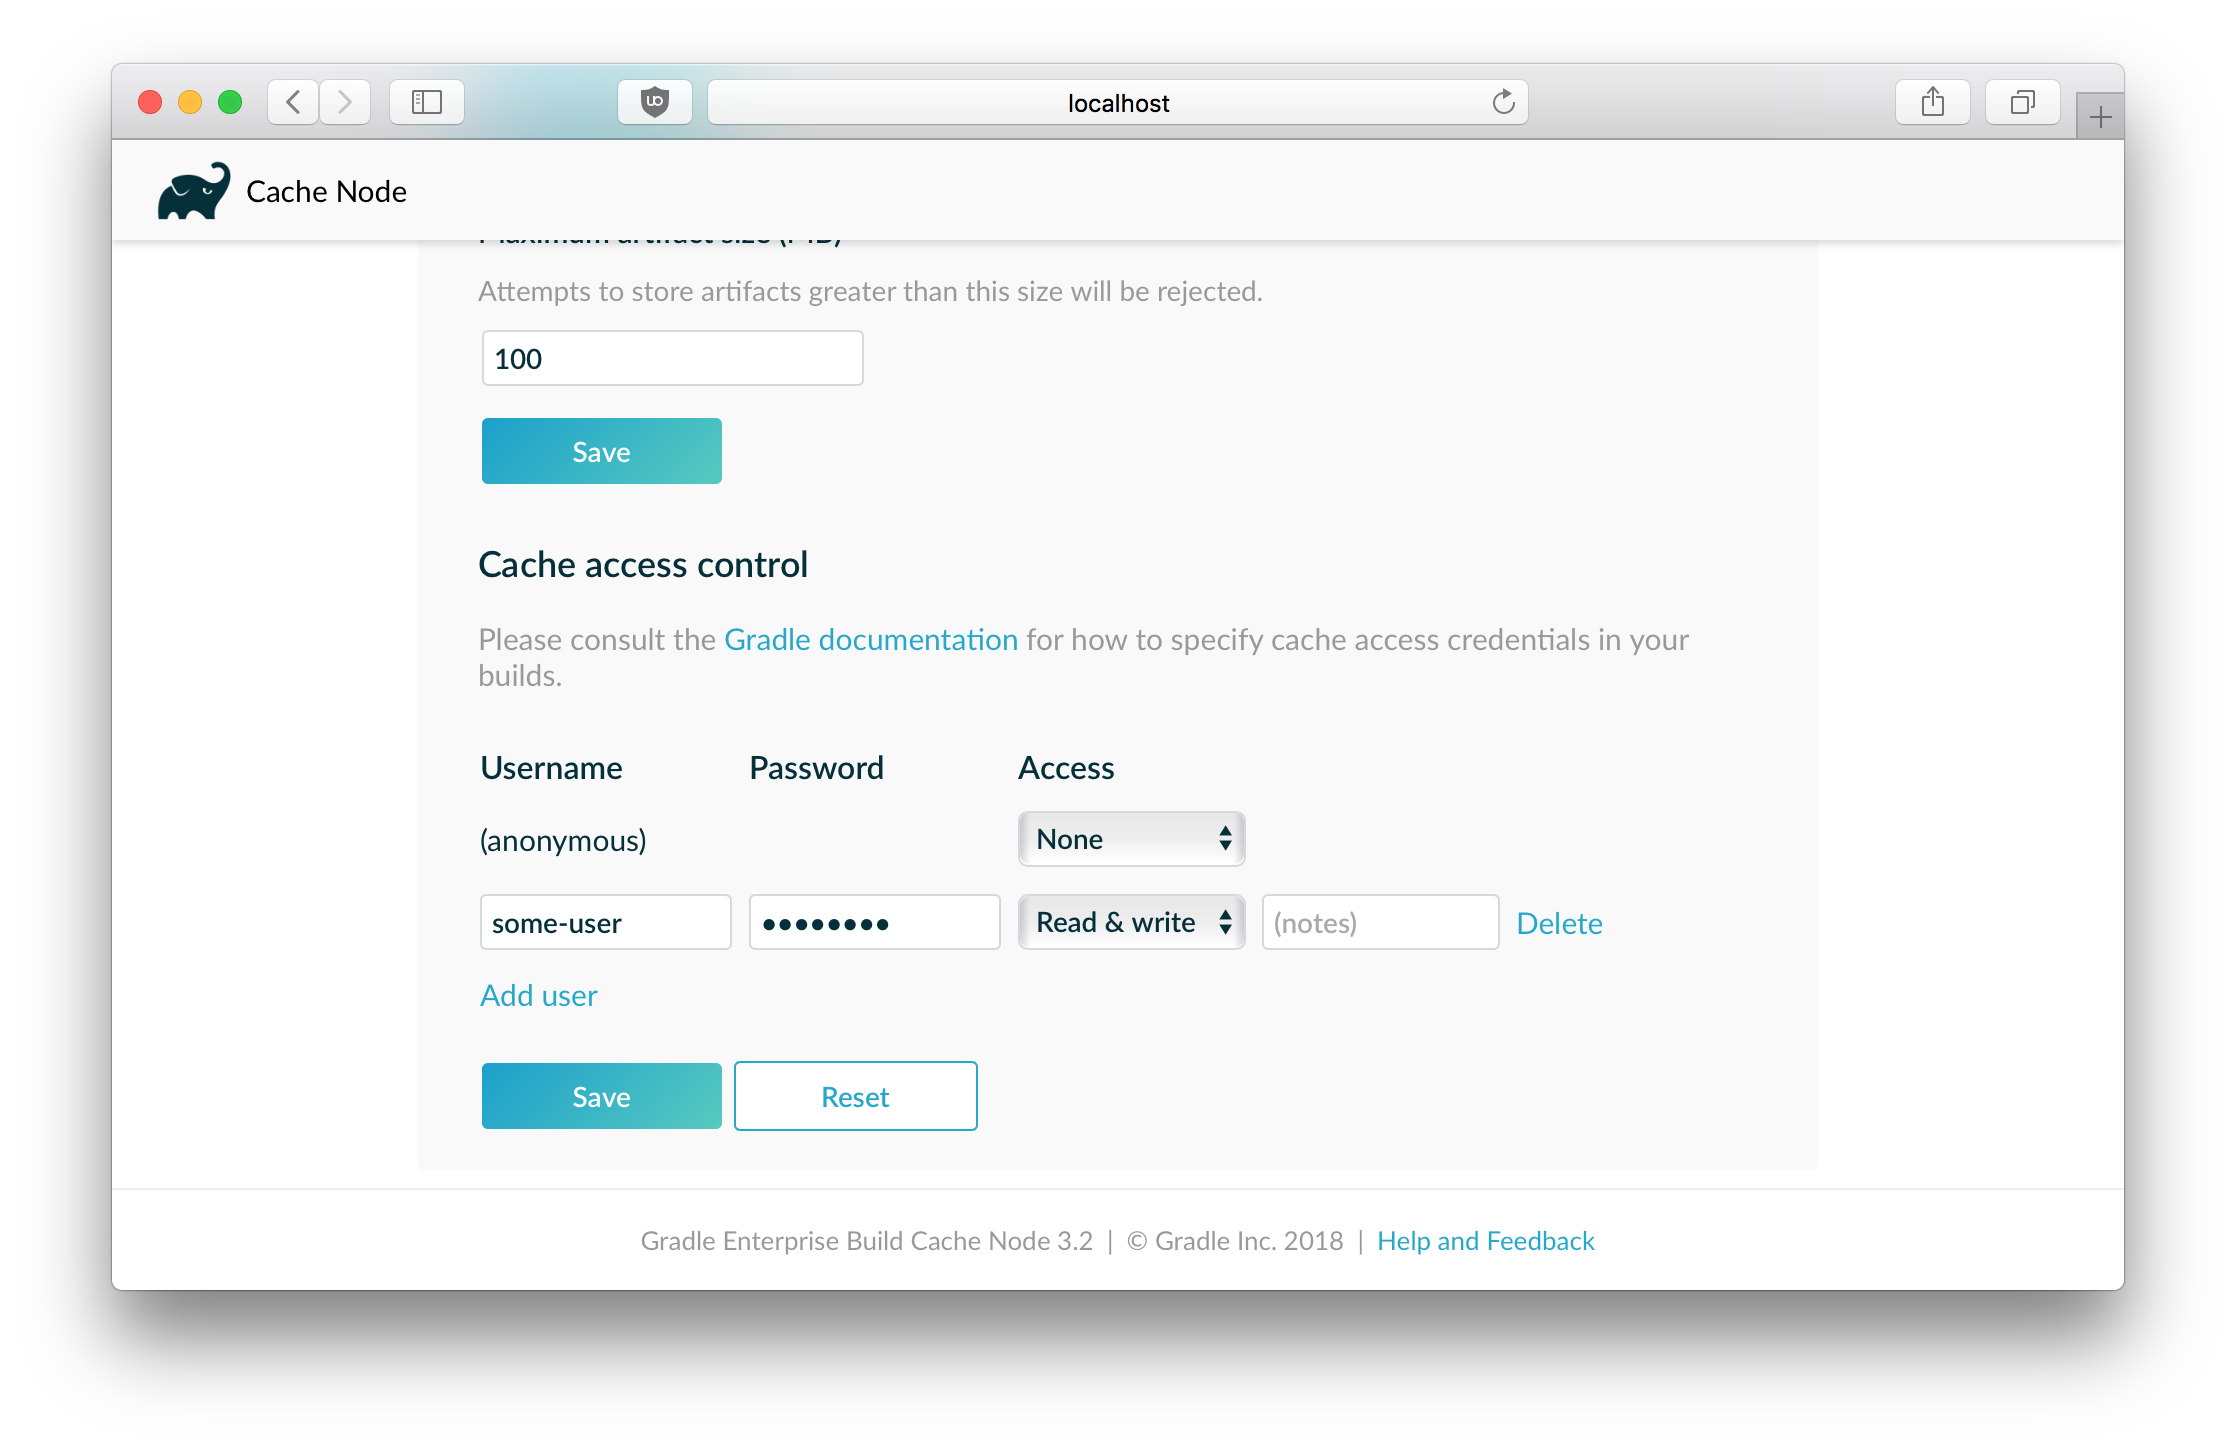
Task: Open Help and Feedback footer link
Action: point(1485,1241)
